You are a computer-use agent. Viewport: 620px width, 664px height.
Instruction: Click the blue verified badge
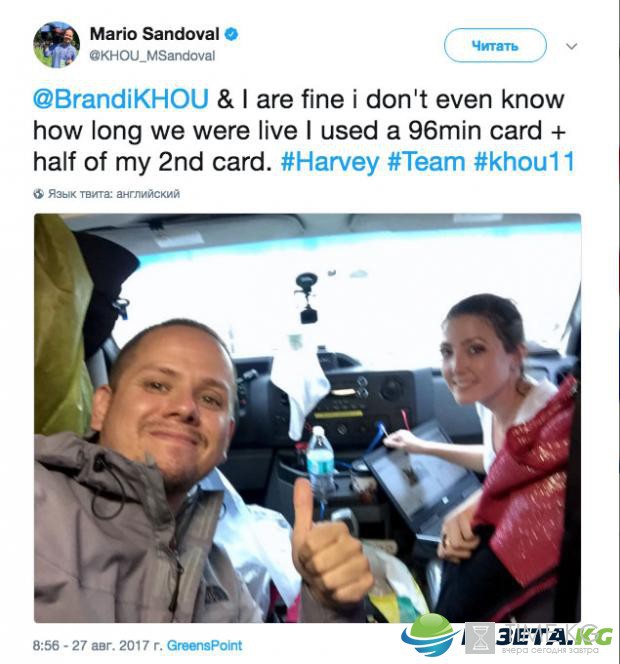231,34
